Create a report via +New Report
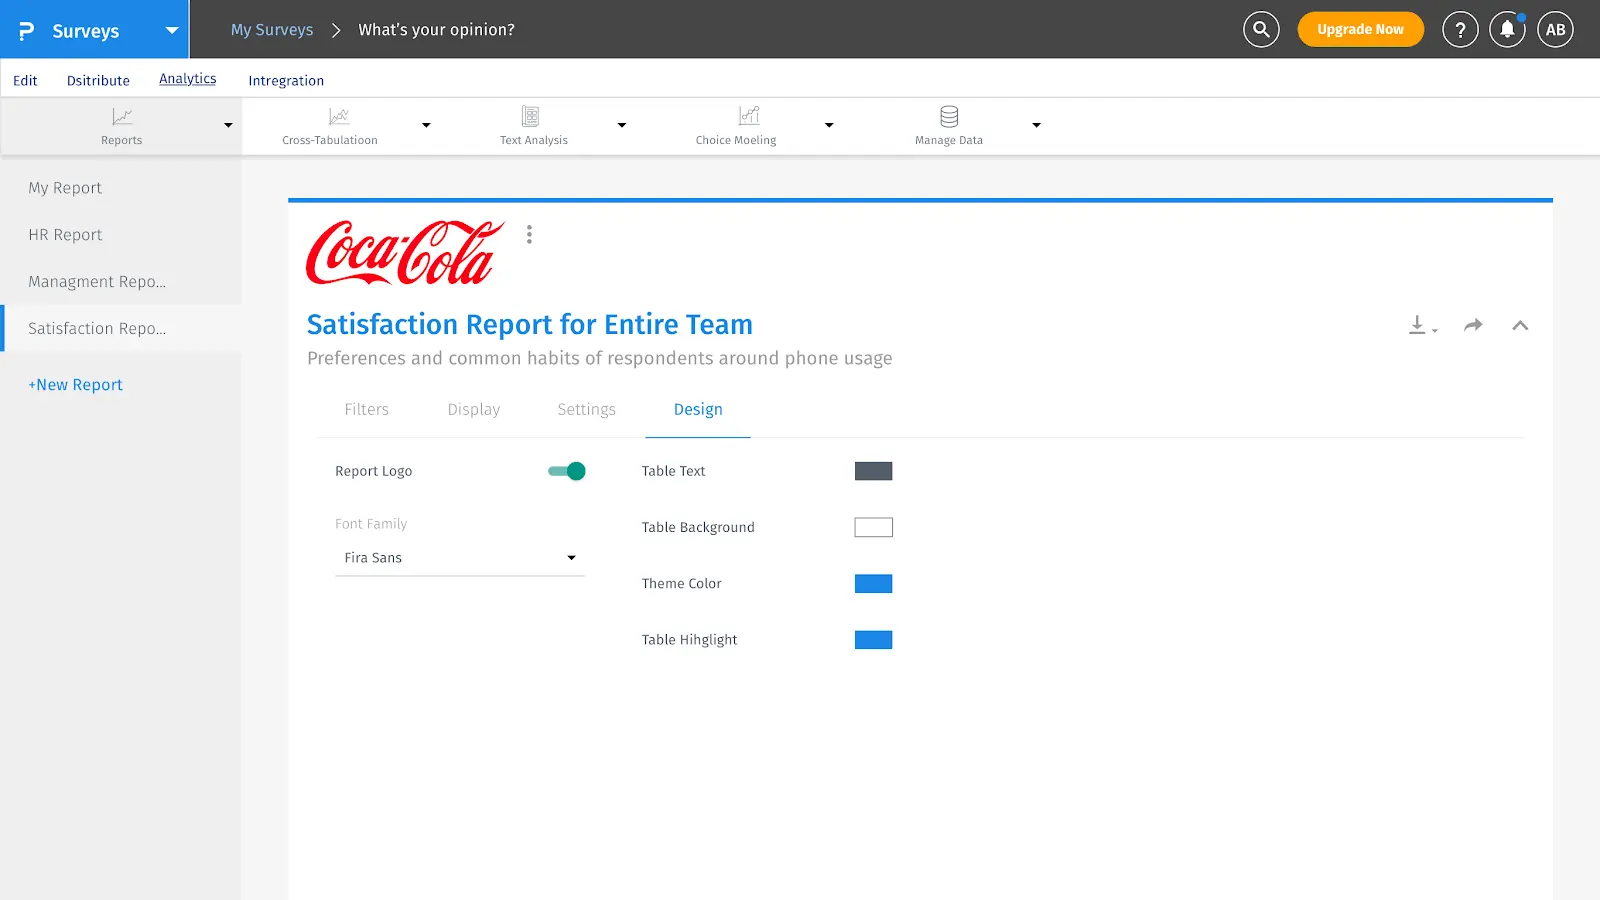Viewport: 1600px width, 900px height. (76, 385)
